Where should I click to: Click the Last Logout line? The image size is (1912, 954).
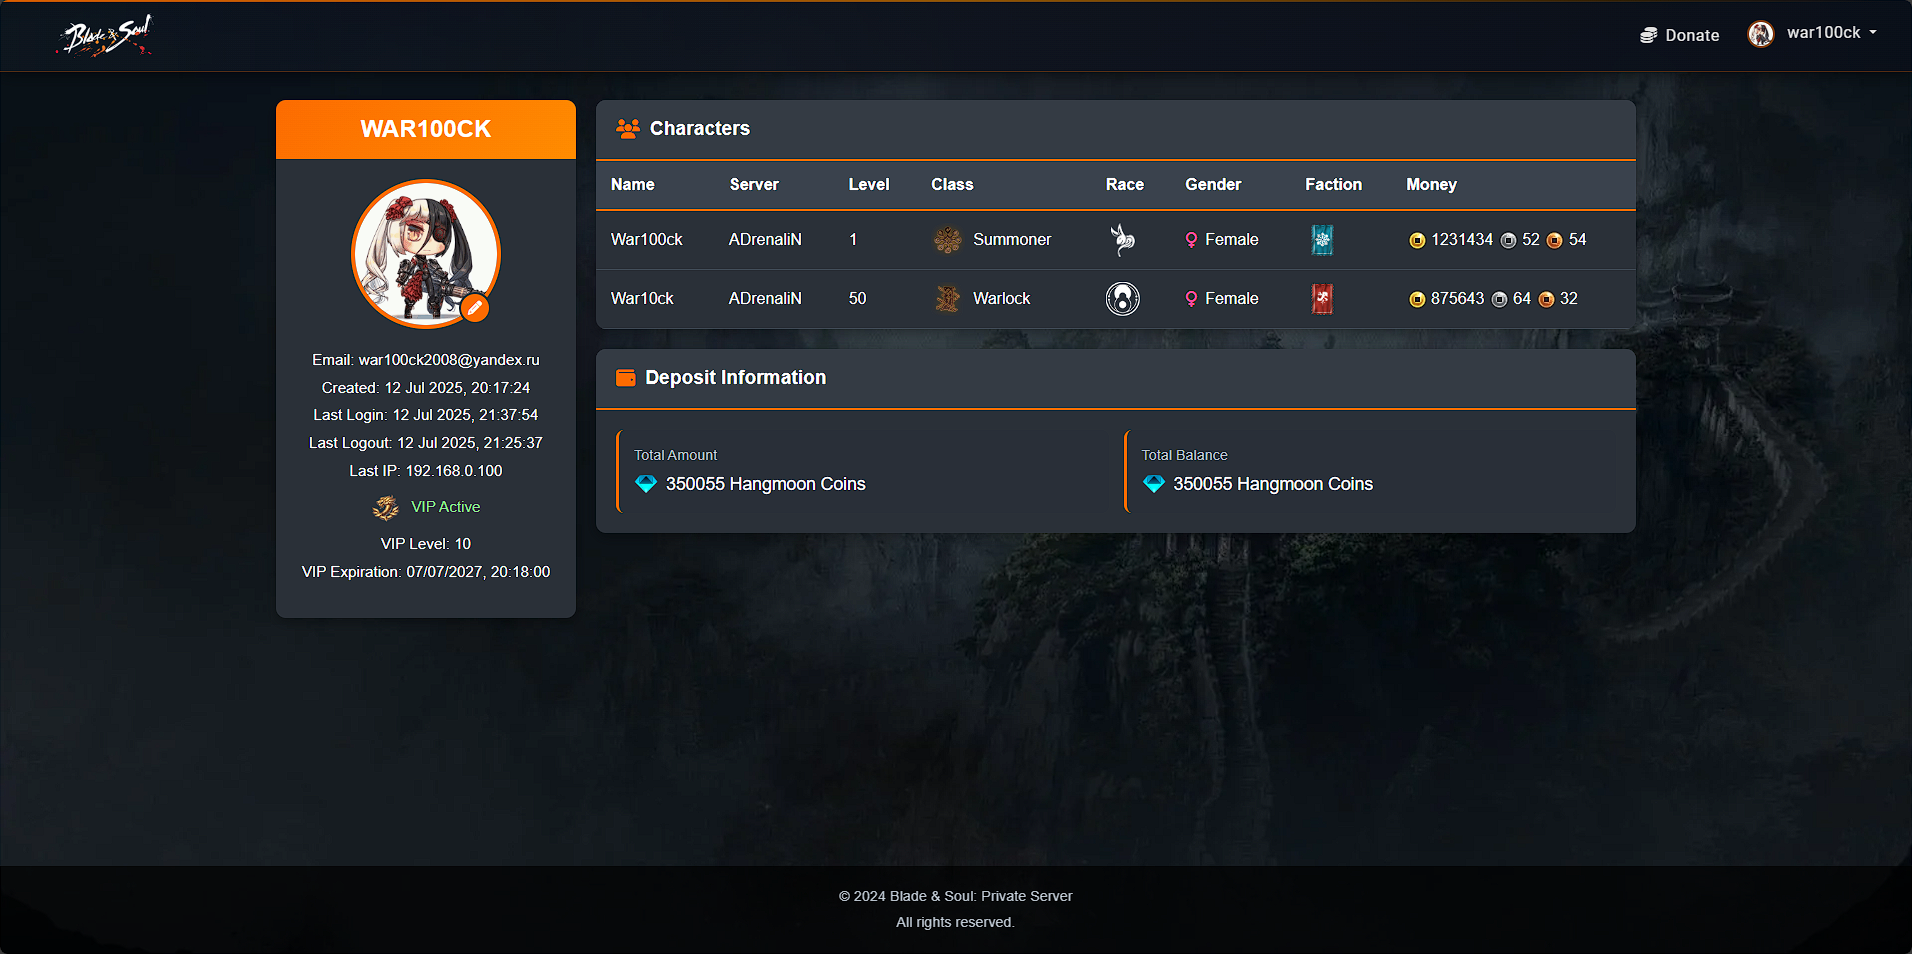426,443
